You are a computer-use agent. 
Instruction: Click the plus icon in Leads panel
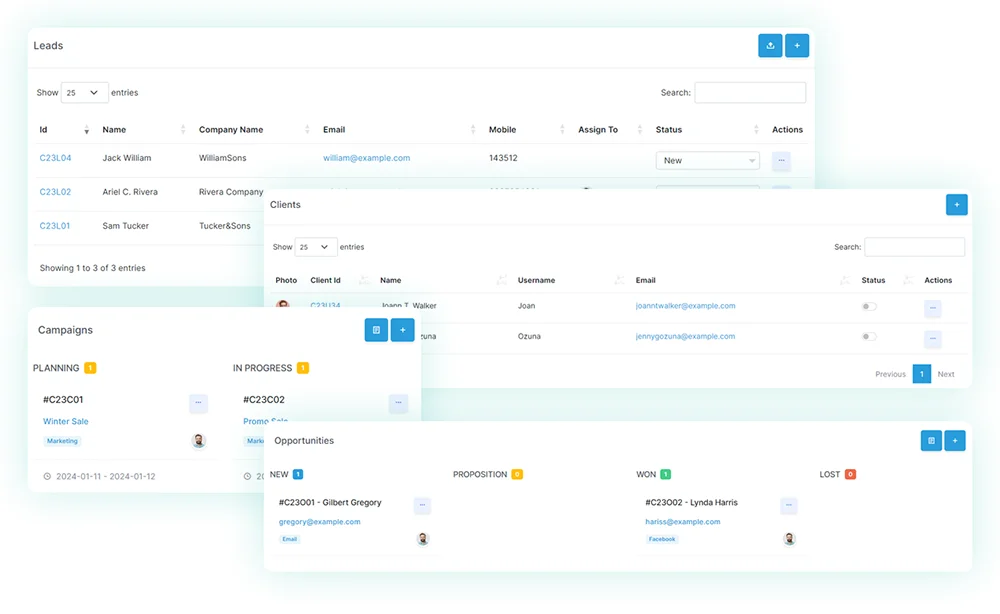(x=797, y=46)
